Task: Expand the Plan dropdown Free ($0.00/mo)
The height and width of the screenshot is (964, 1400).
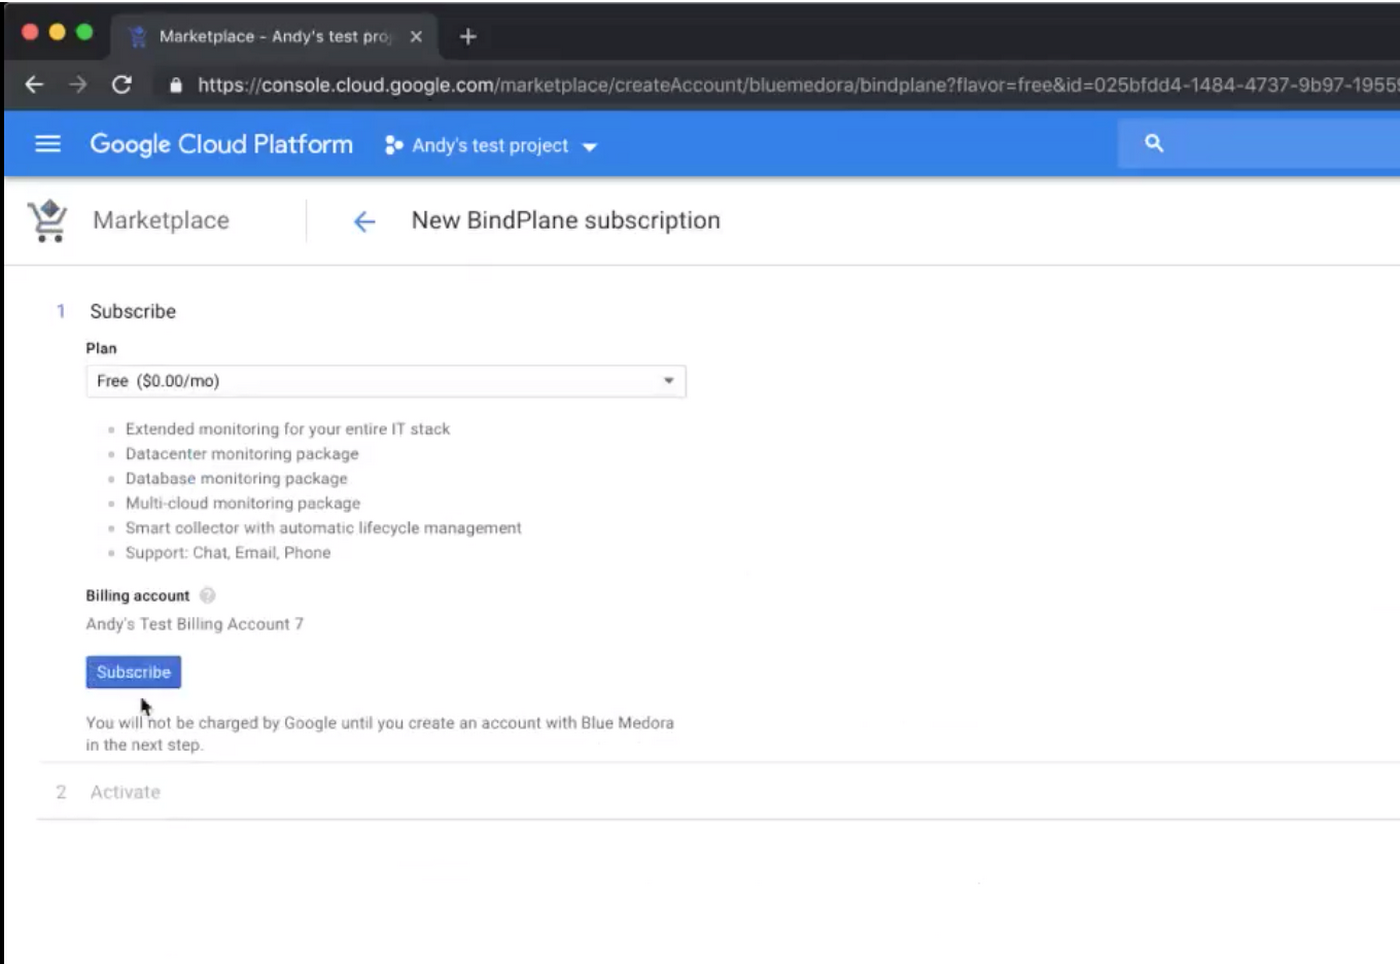Action: coord(386,381)
